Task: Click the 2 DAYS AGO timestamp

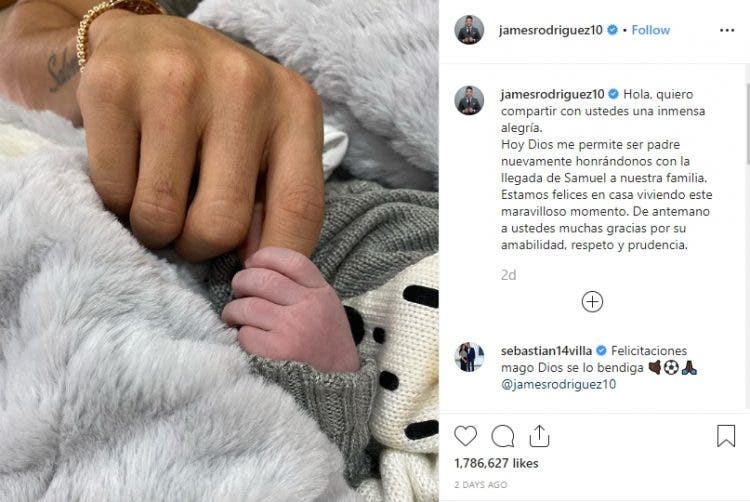Action: (480, 485)
